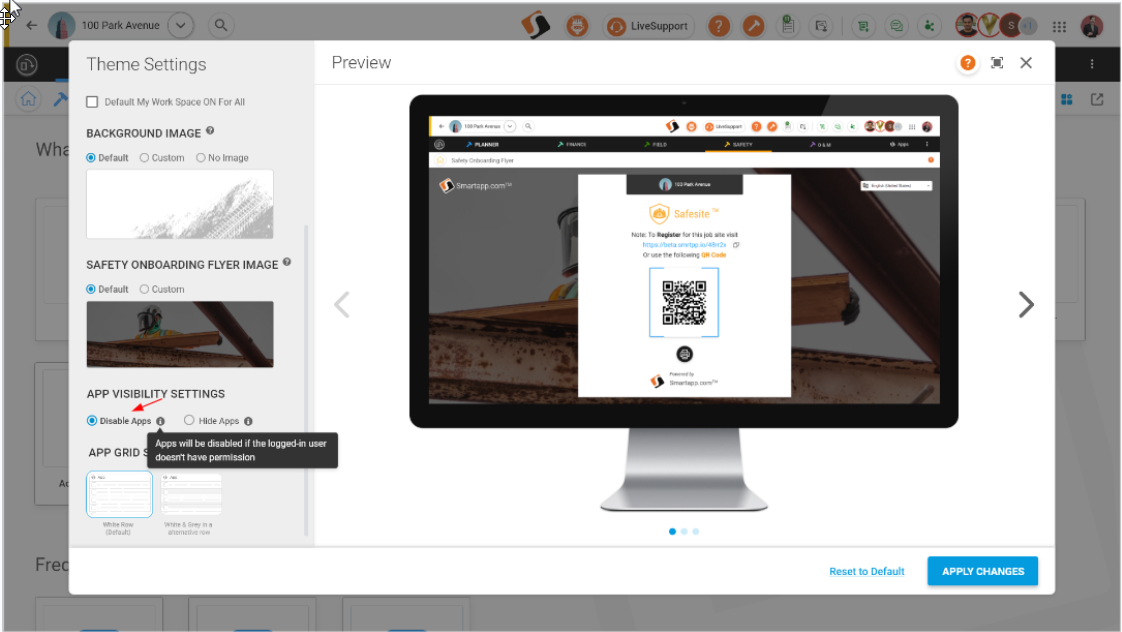Select No Image background radio
The height and width of the screenshot is (632, 1122).
pyautogui.click(x=200, y=157)
